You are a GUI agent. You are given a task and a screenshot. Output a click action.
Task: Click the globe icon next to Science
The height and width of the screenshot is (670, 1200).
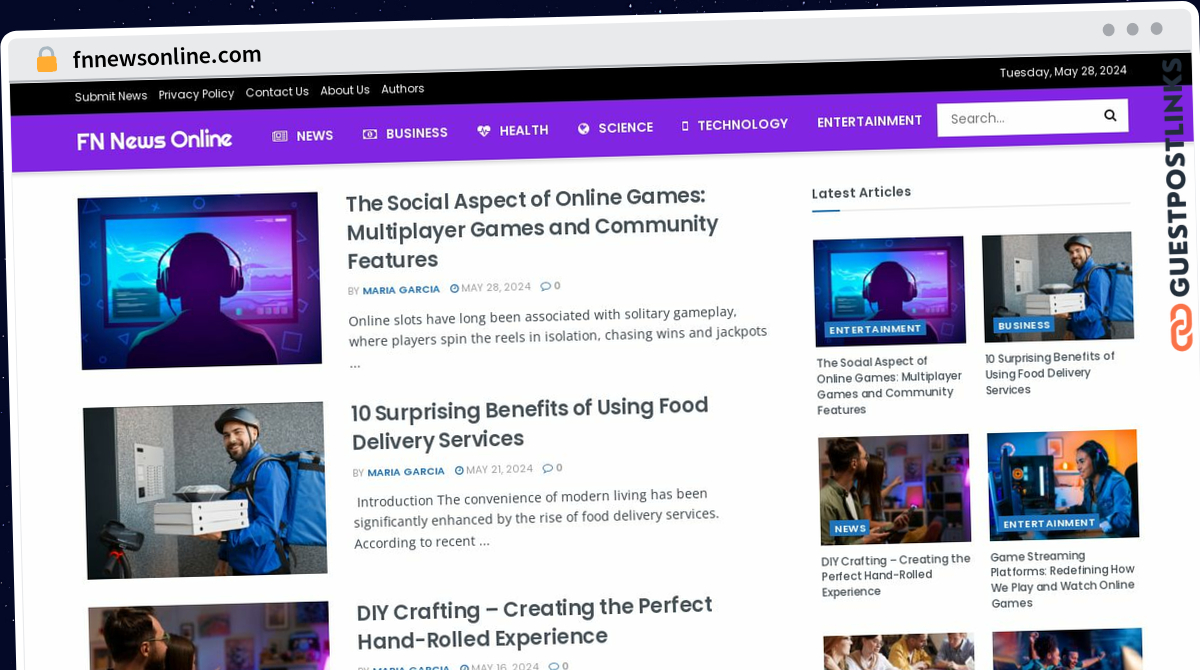584,128
